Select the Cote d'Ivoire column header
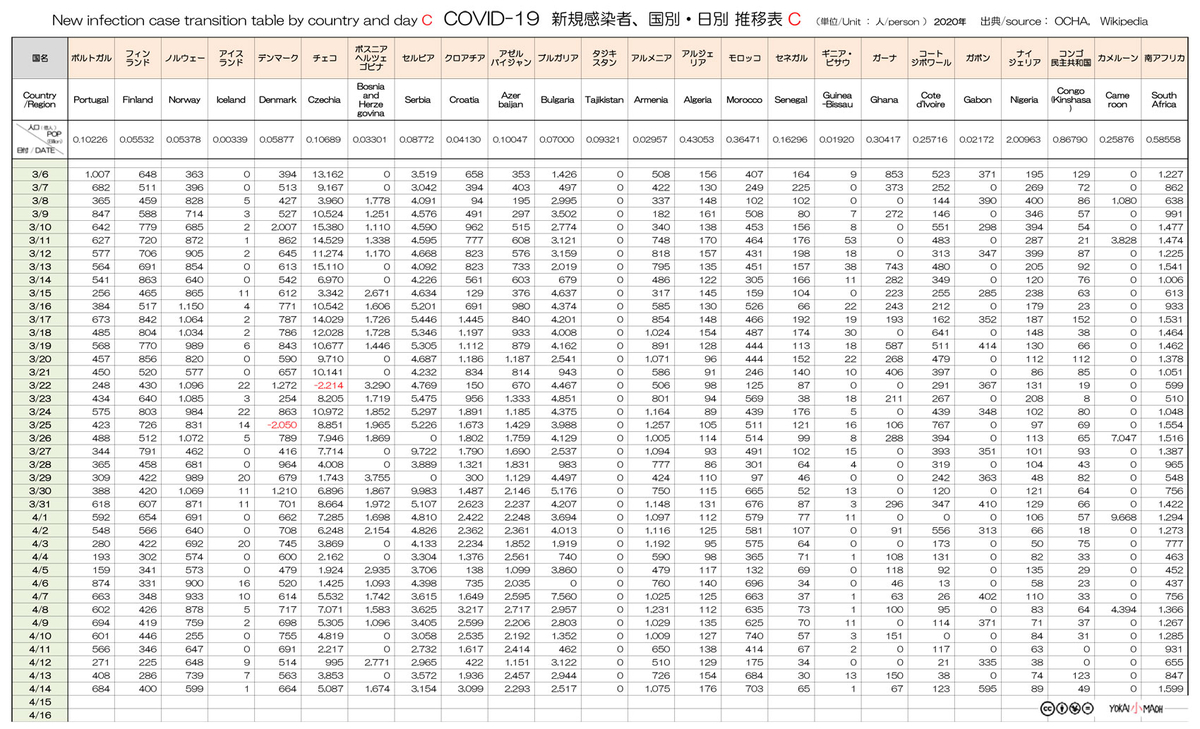The height and width of the screenshot is (729, 1200). (931, 100)
